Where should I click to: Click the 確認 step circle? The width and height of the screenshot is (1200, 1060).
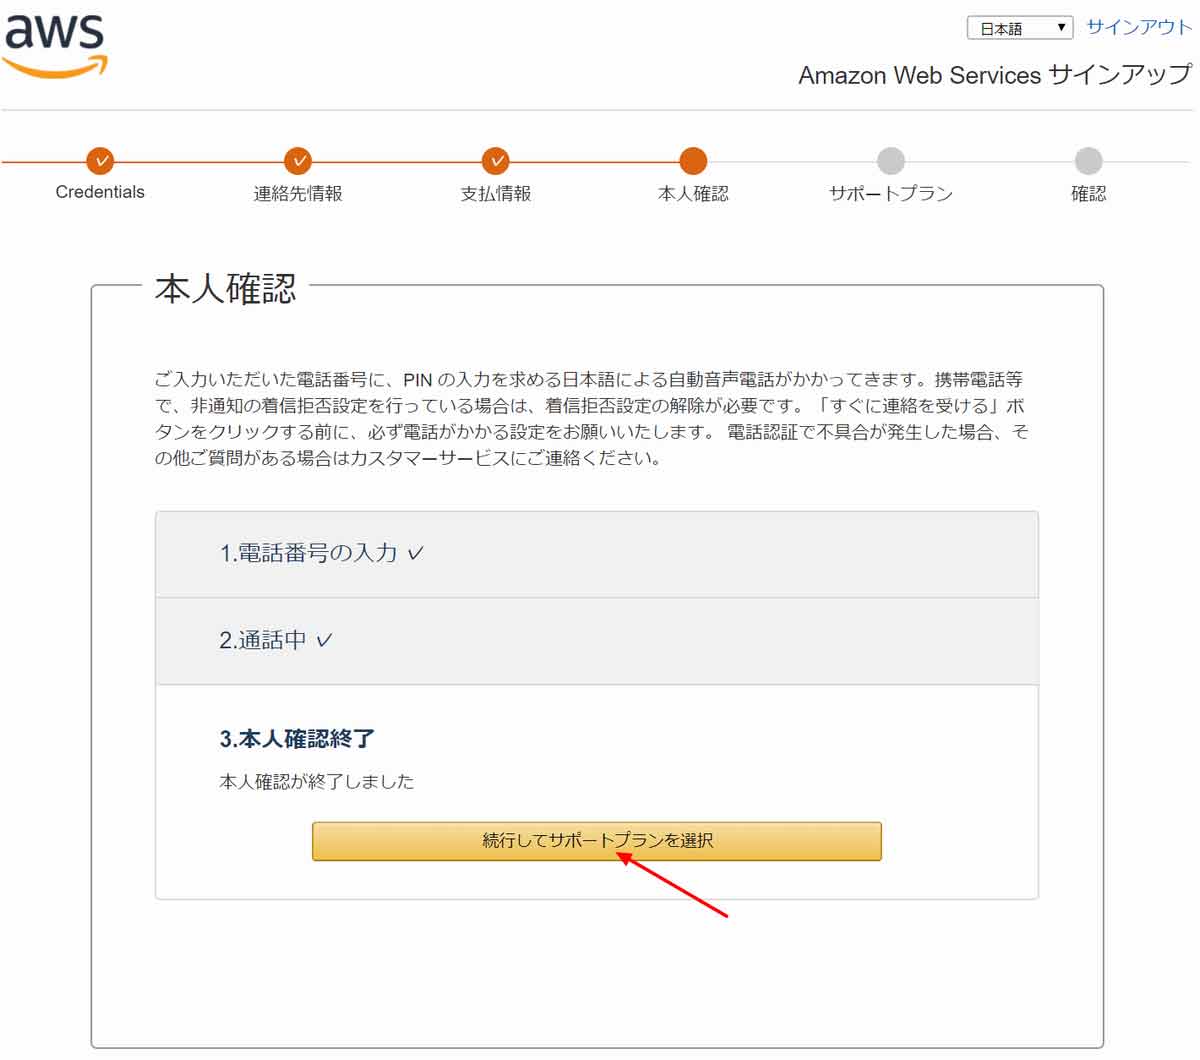(x=1088, y=161)
